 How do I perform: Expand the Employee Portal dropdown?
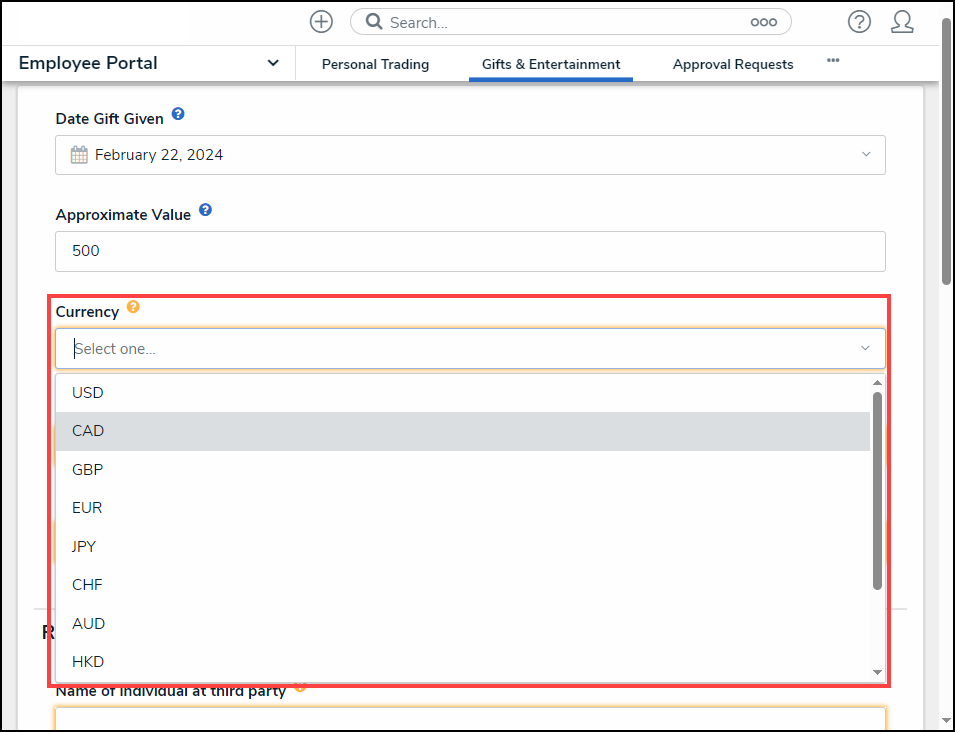pyautogui.click(x=273, y=63)
